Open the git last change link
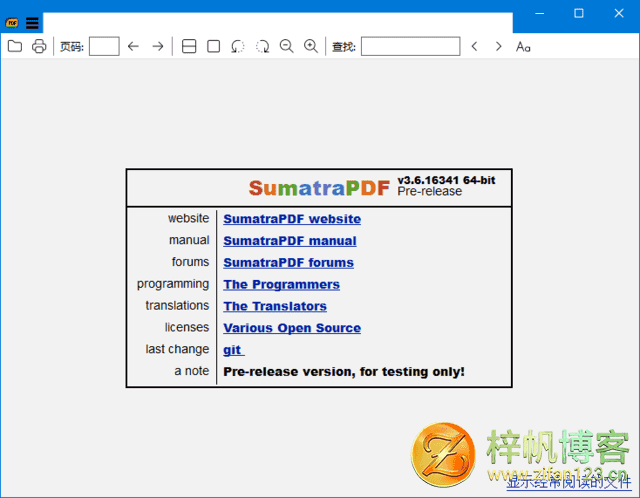 pyautogui.click(x=234, y=350)
